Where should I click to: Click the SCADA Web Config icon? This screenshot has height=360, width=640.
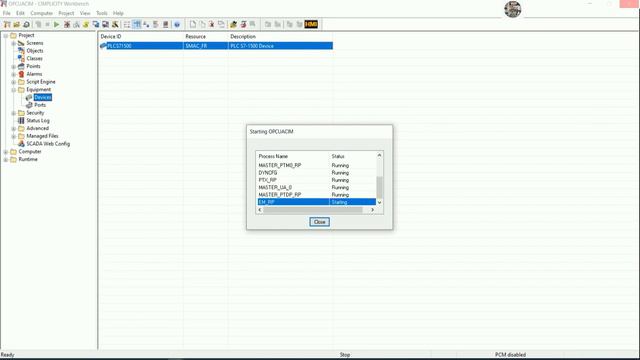tap(21, 144)
